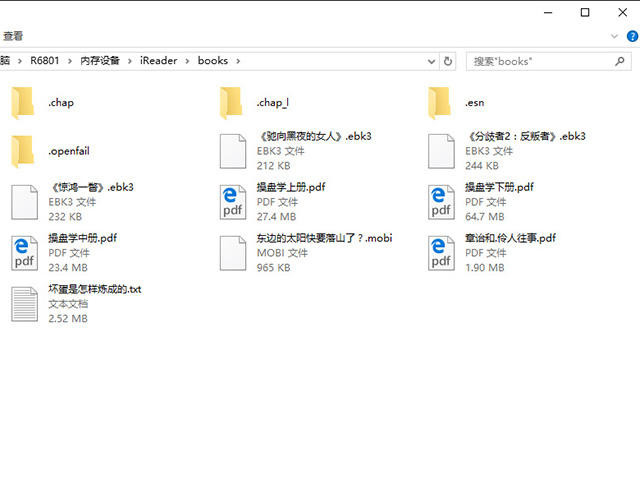Click file name 坏蛋是怎样炼成的.txt
Screen dimensions: 640x480
(x=95, y=289)
